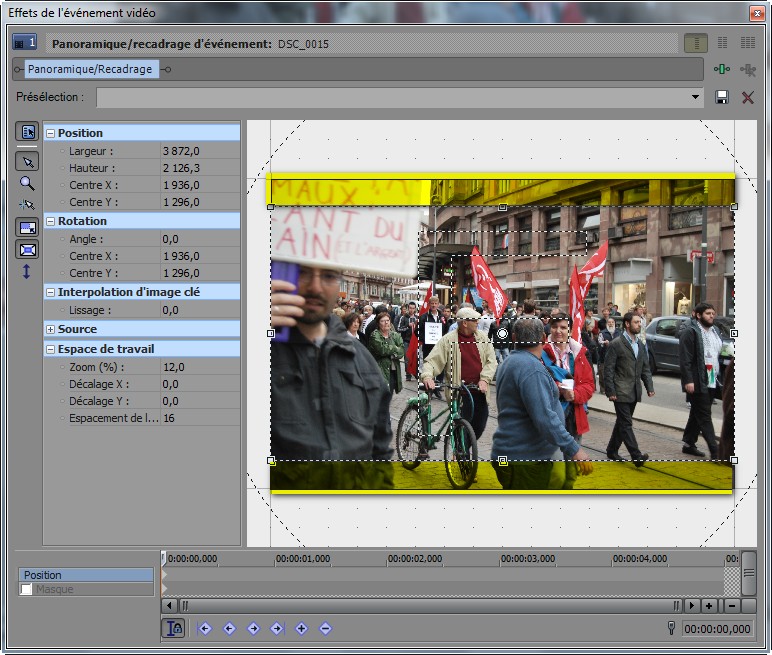Image resolution: width=772 pixels, height=655 pixels.
Task: Toggle size about center button
Action: (x=27, y=250)
